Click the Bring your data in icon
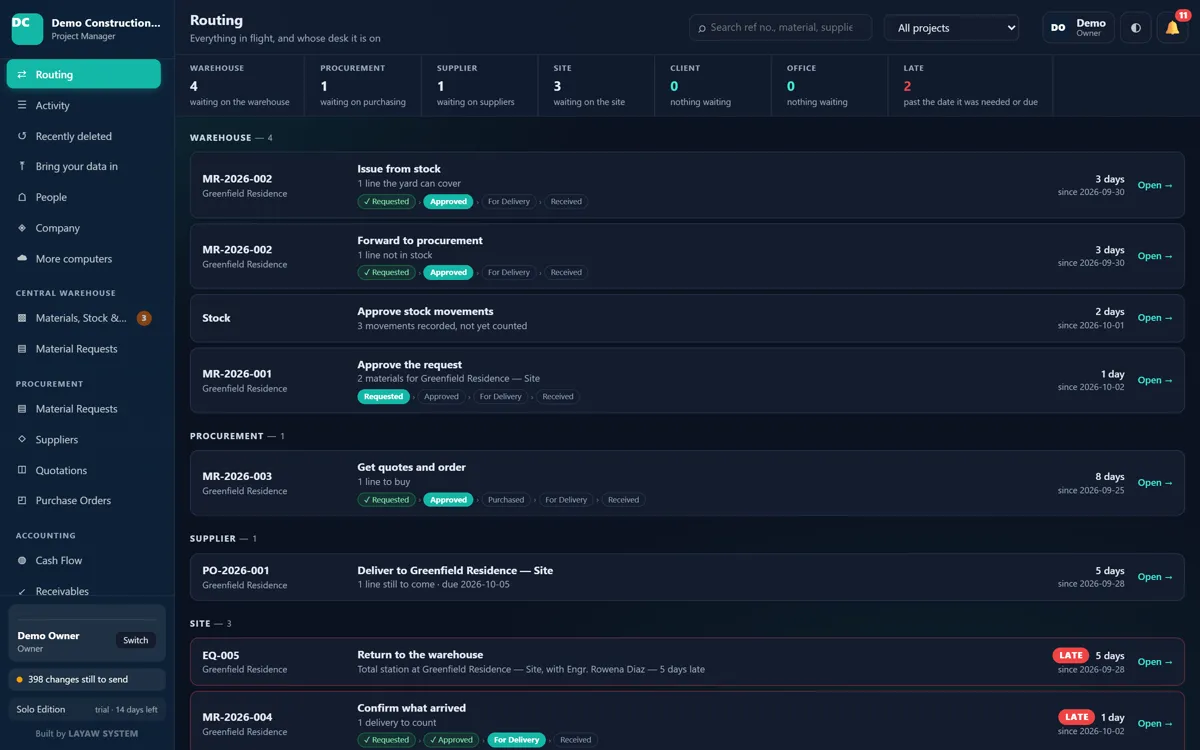The width and height of the screenshot is (1200, 750). coord(22,166)
